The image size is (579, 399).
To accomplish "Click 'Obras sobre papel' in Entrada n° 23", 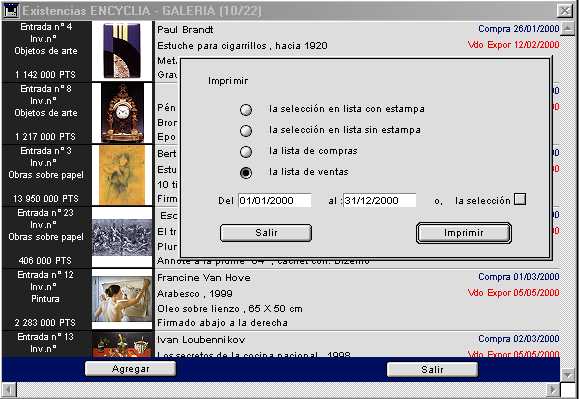I will pyautogui.click(x=46, y=237).
